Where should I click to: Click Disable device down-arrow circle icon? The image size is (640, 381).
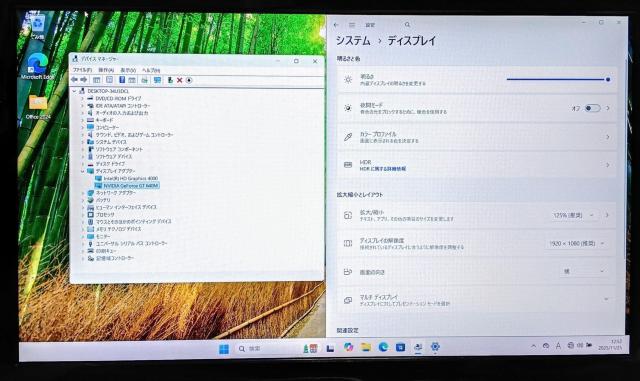pos(189,80)
